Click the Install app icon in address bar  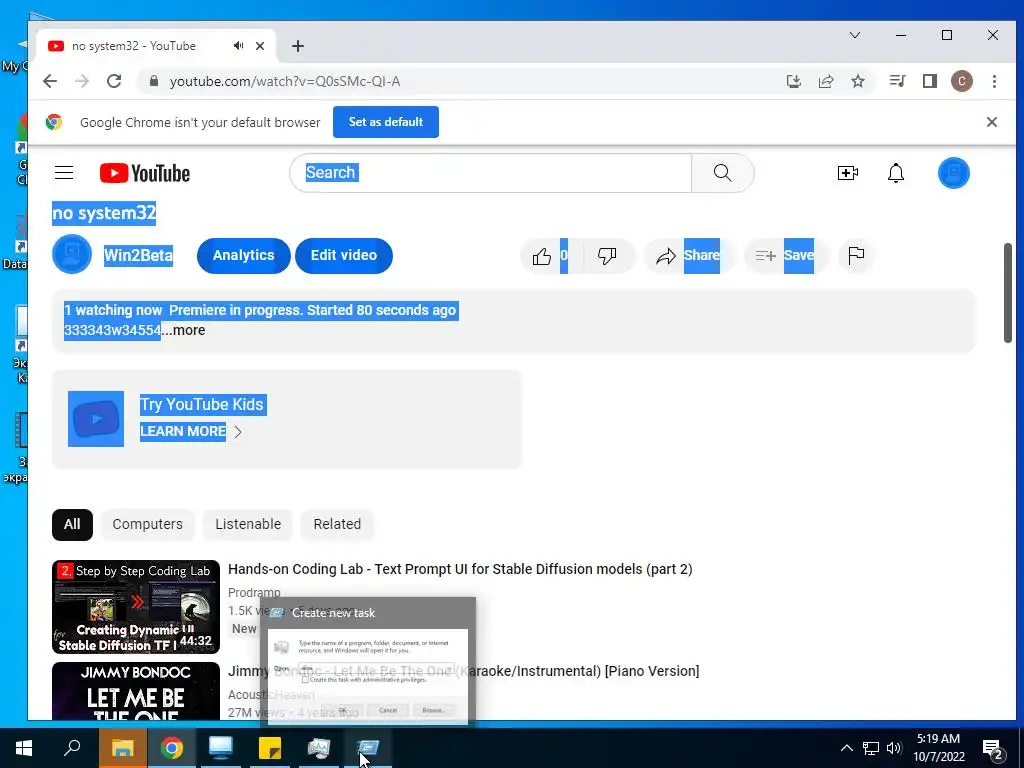click(793, 81)
